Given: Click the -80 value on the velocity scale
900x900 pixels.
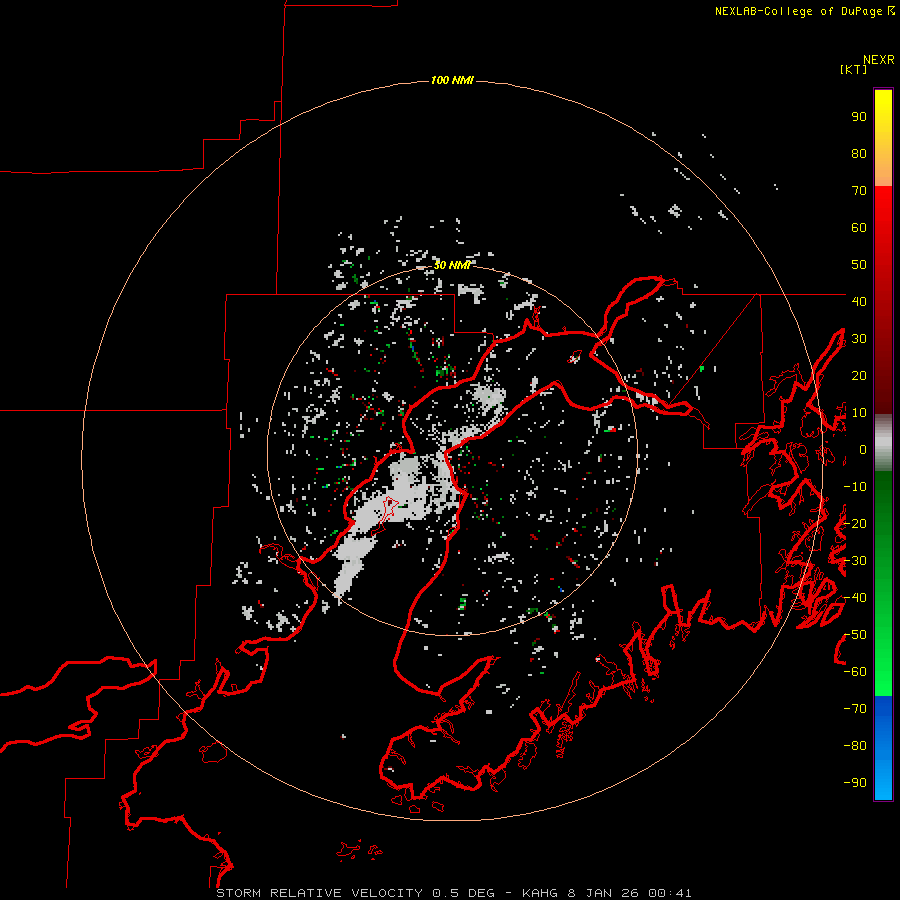Looking at the screenshot, I should (x=855, y=746).
